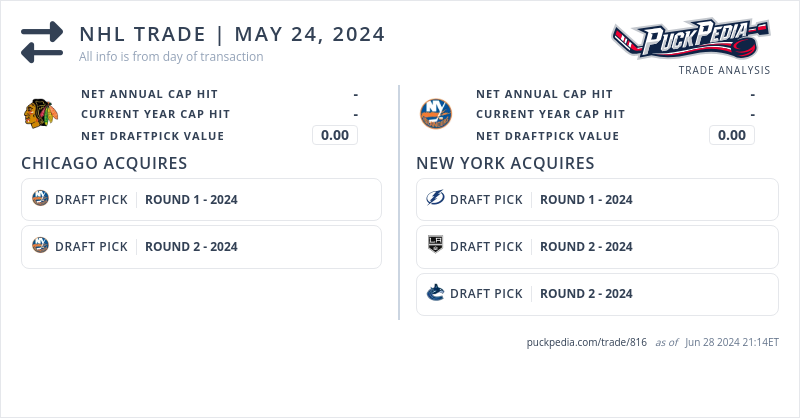Click the New York Islanders team logo

436,114
